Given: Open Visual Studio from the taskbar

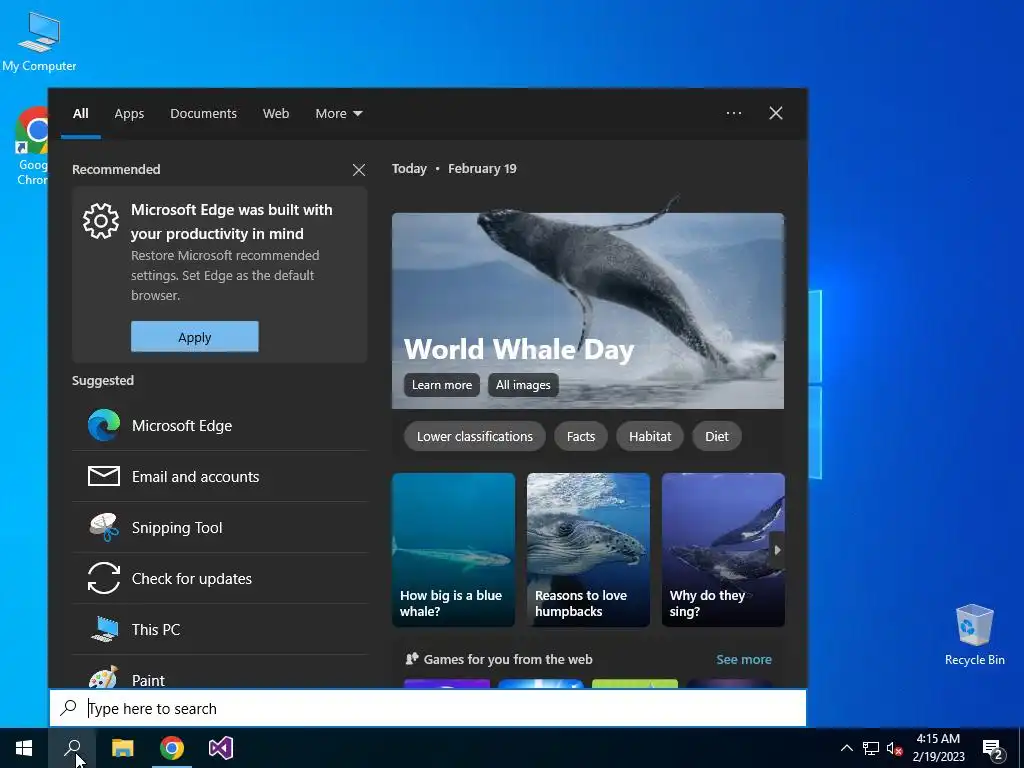Looking at the screenshot, I should pos(221,748).
